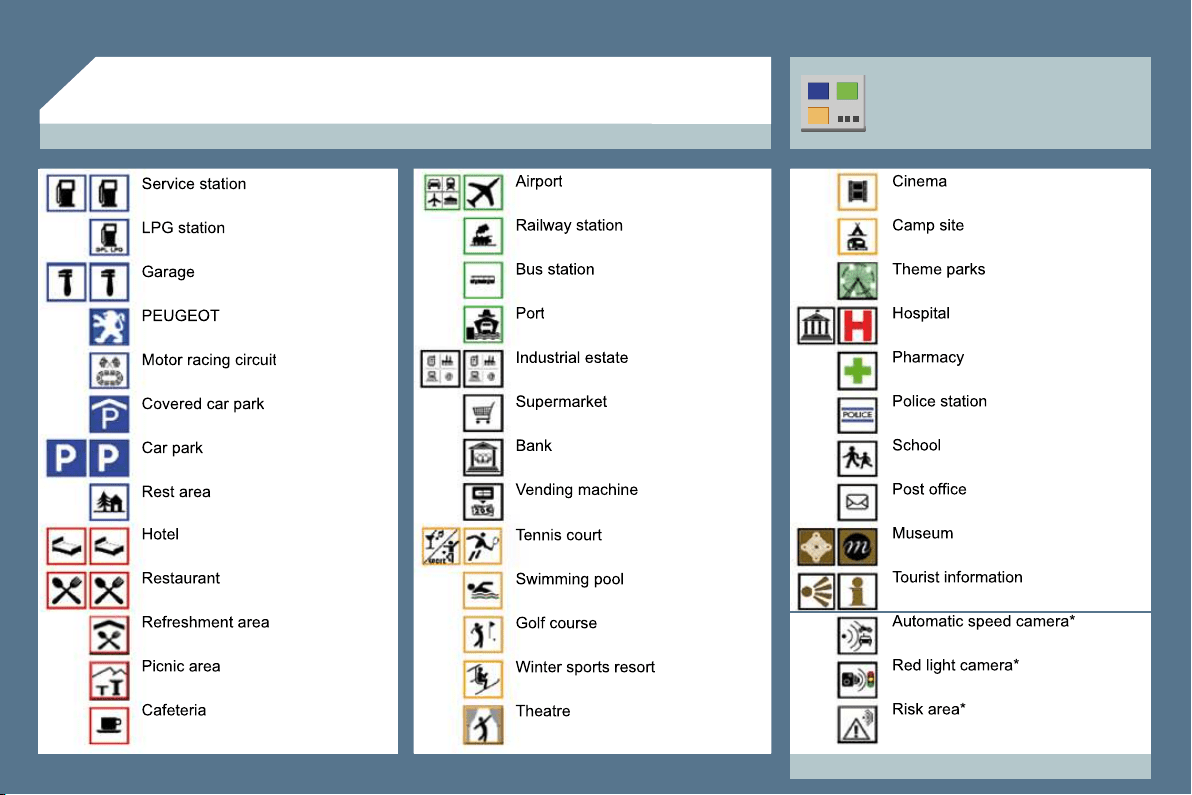Select the Cafeteria cup icon
1192x795 pixels.
(x=109, y=725)
